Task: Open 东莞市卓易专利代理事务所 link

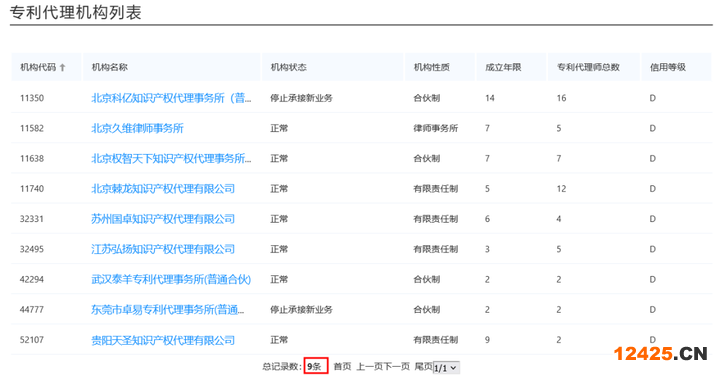Action: pos(168,310)
